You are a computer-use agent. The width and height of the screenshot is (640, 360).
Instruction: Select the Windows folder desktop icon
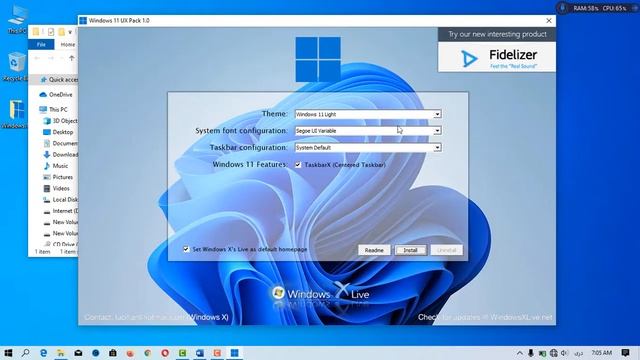pyautogui.click(x=16, y=114)
